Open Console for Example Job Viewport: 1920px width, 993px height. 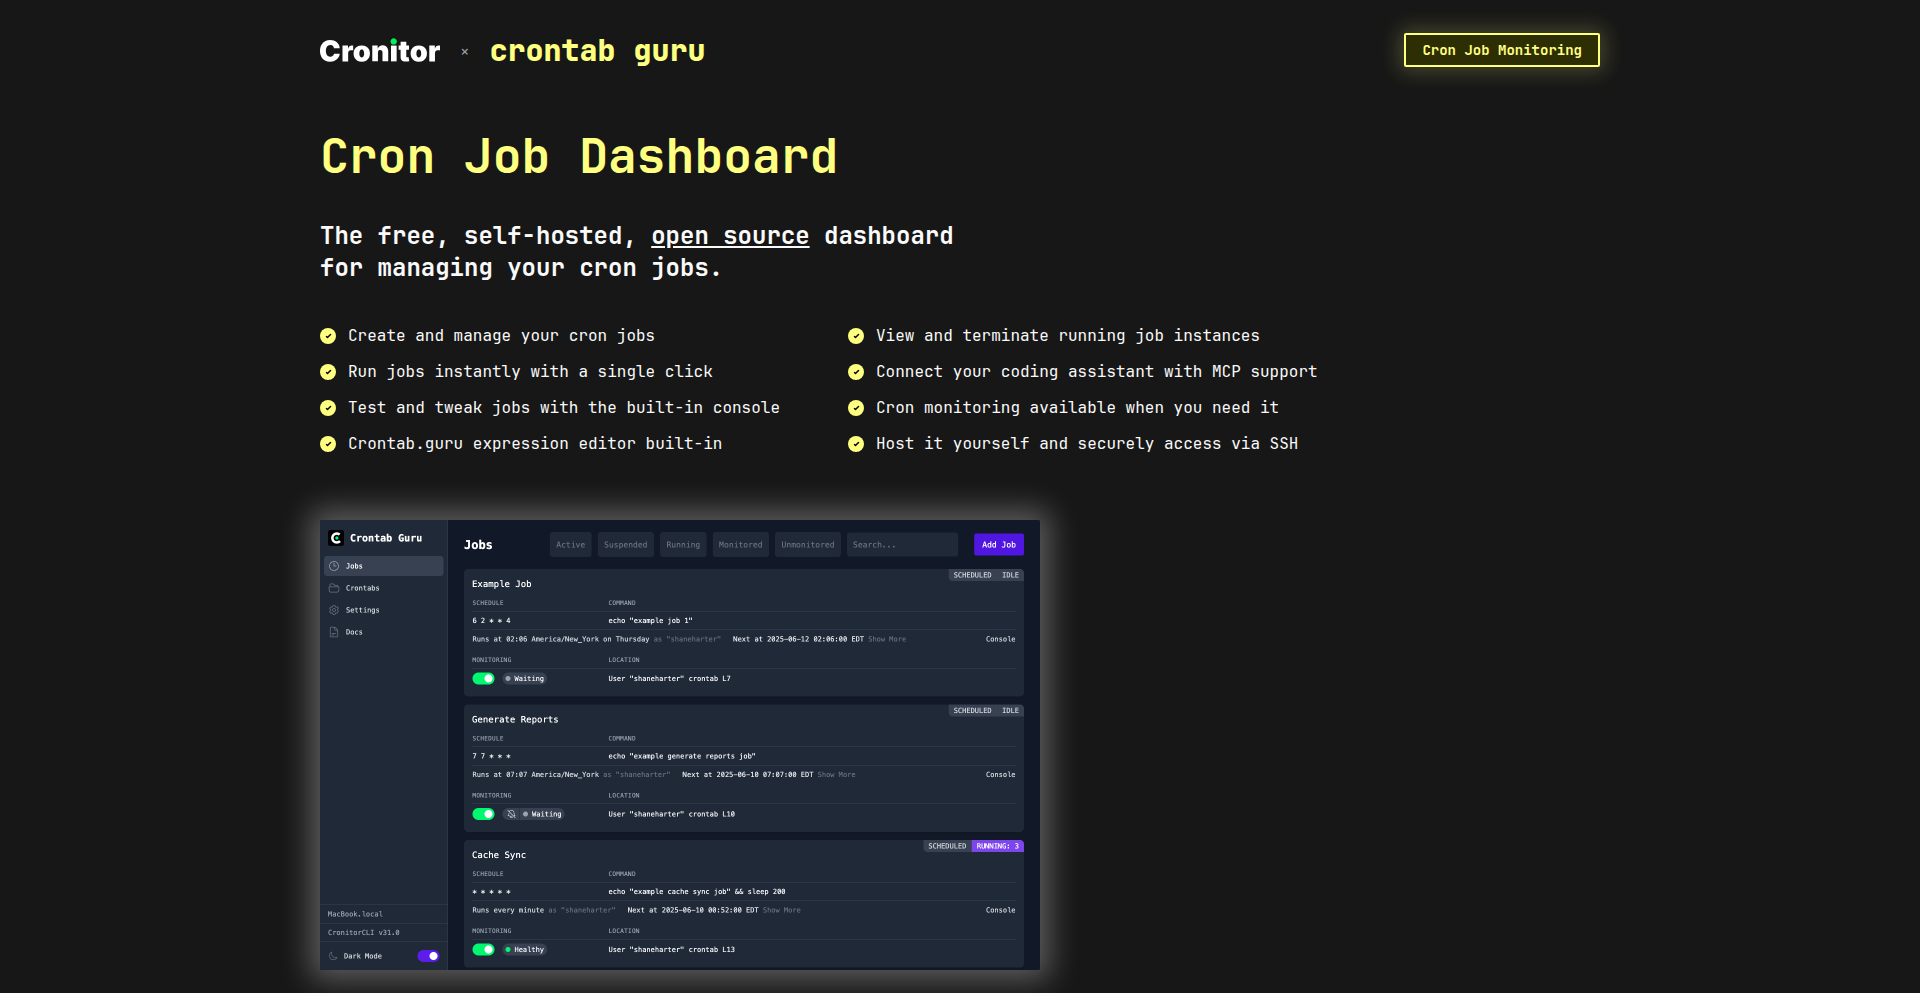[x=1000, y=639]
